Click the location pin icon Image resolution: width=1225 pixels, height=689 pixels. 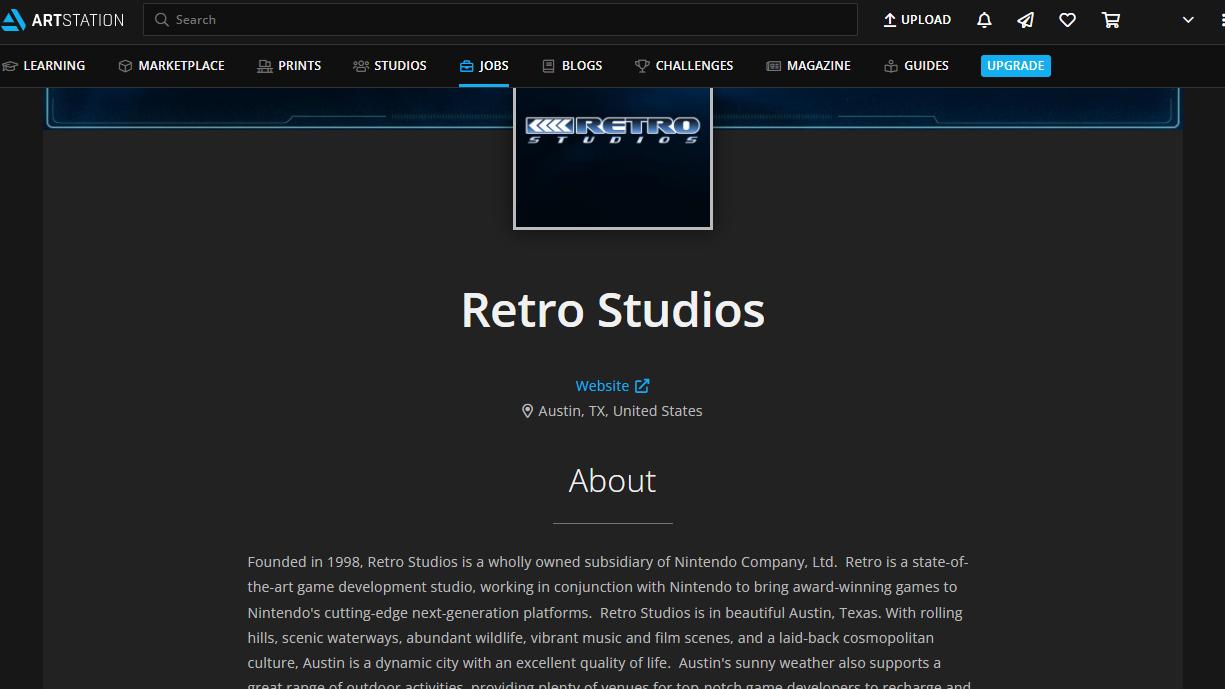point(527,411)
